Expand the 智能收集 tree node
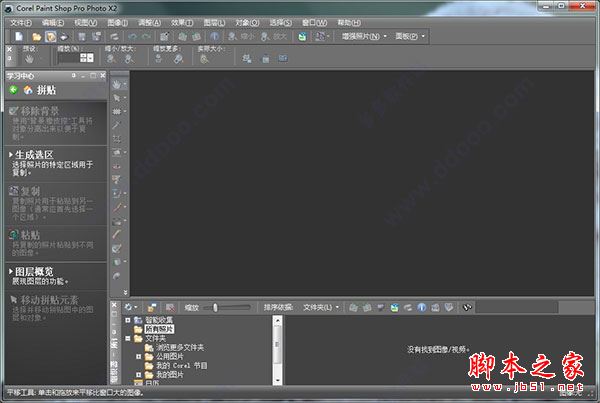The width and height of the screenshot is (600, 403). [x=128, y=320]
